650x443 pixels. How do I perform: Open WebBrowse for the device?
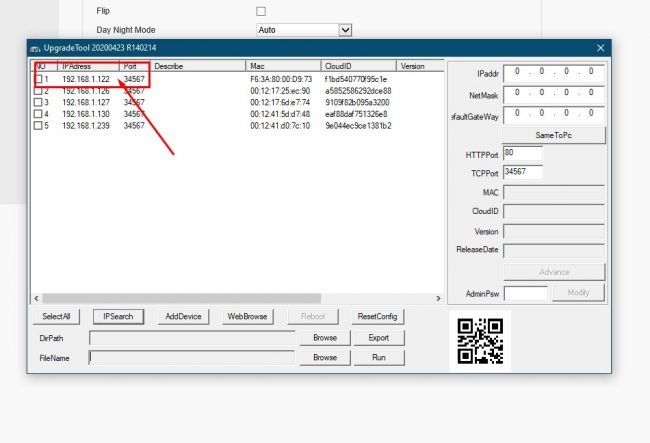(x=247, y=316)
